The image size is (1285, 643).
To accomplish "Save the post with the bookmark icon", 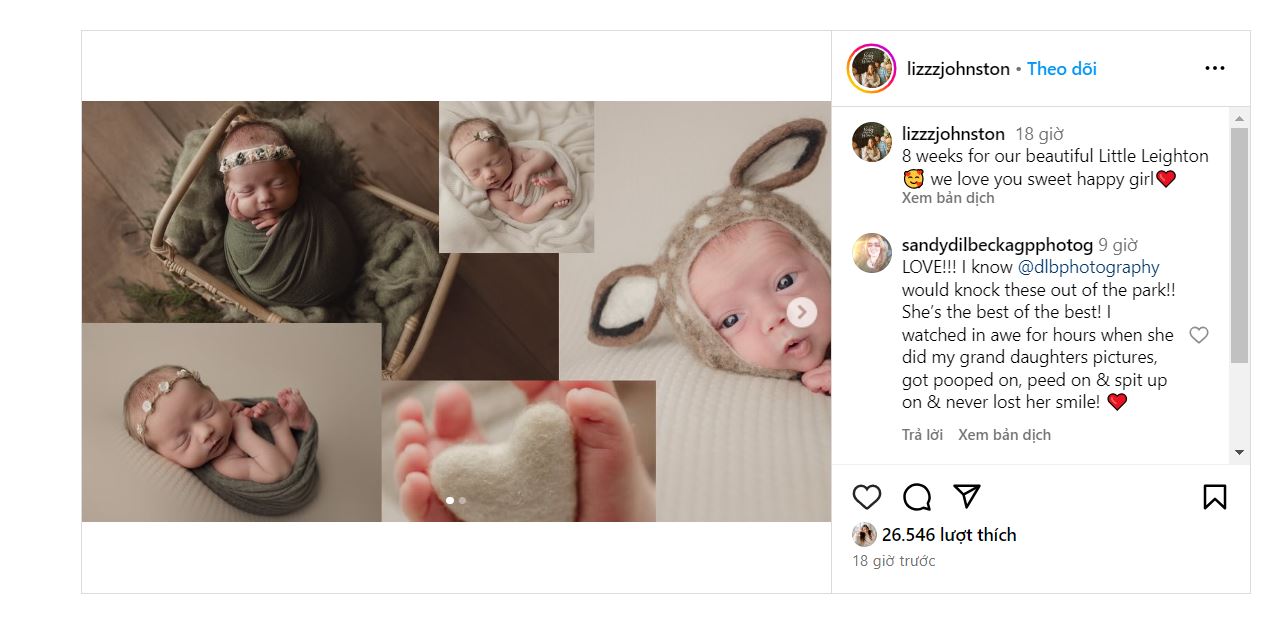I will point(1214,497).
